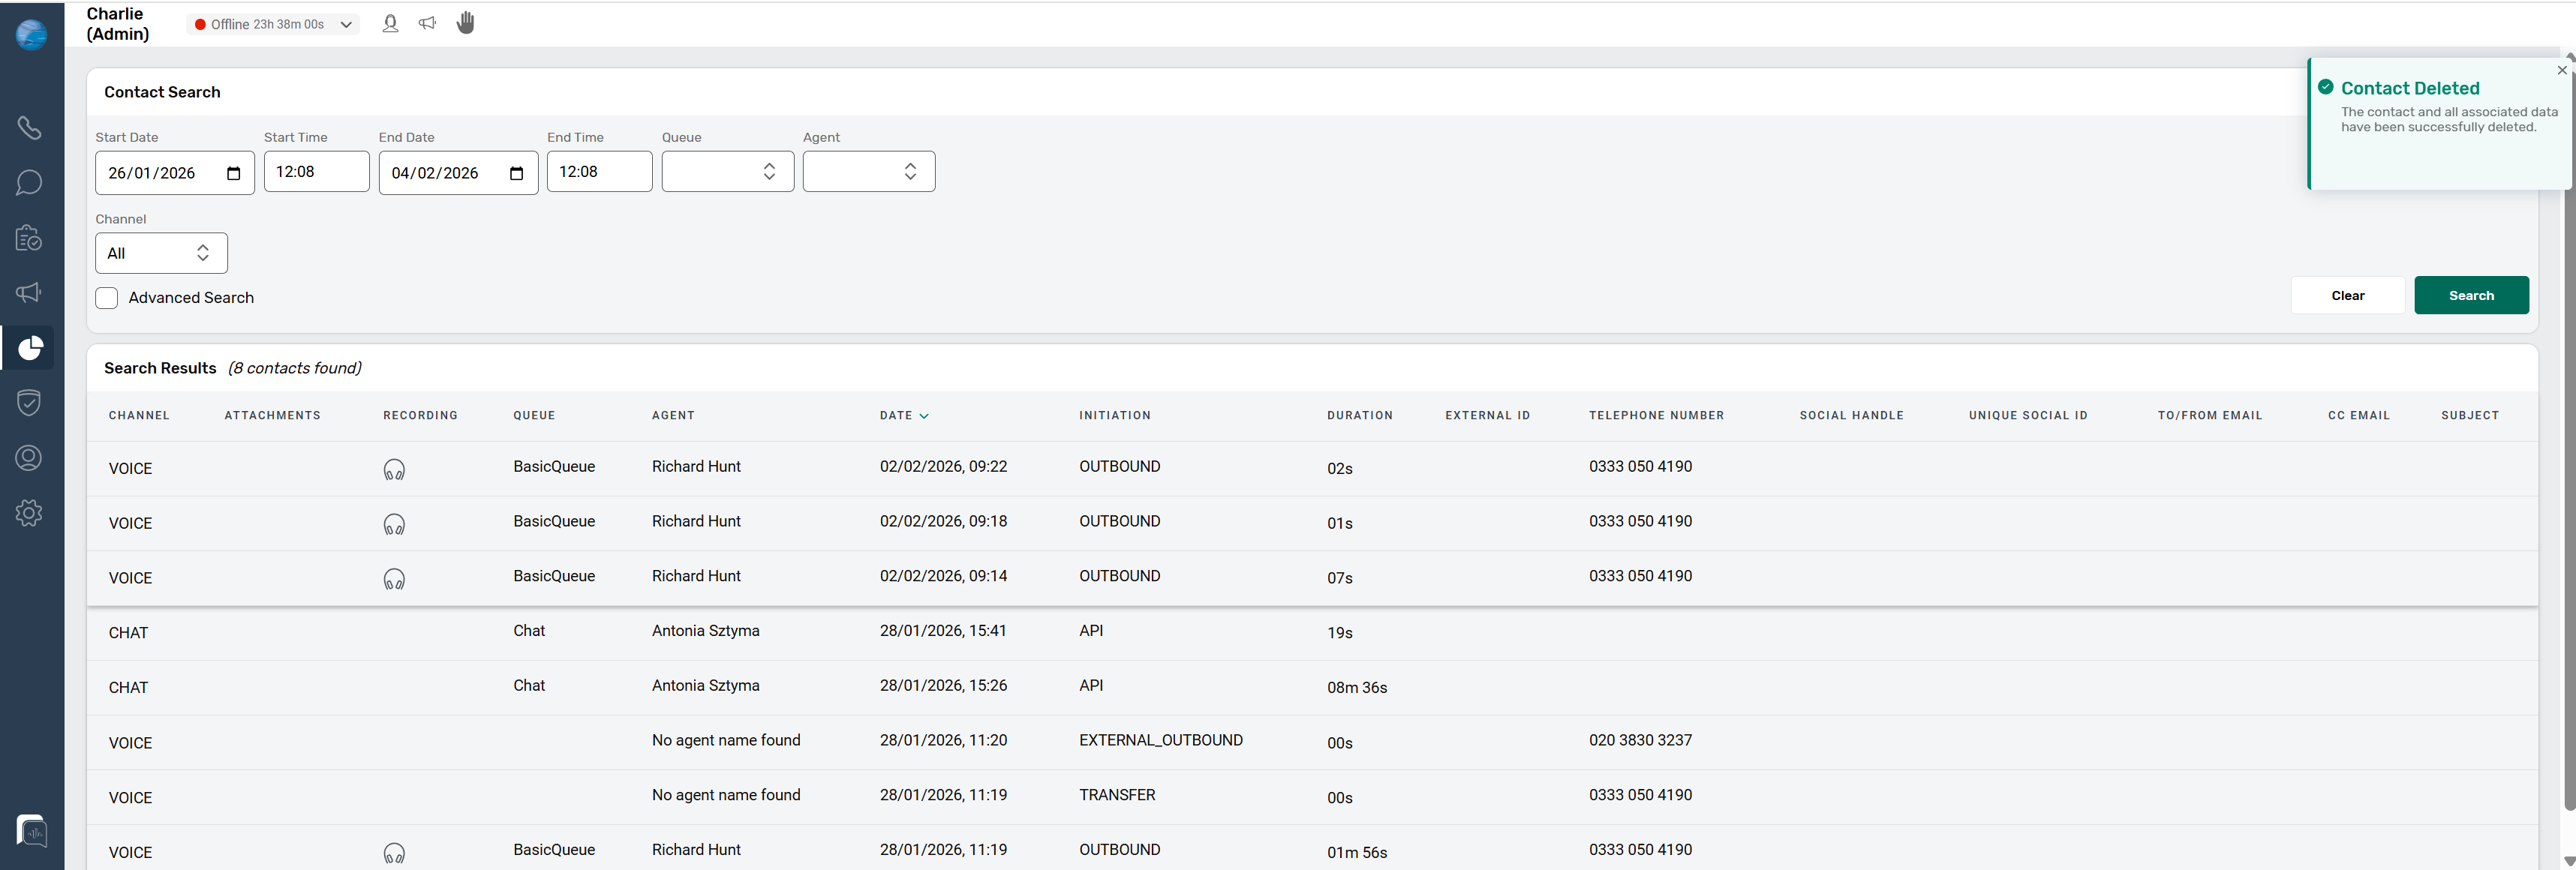This screenshot has width=2576, height=870.
Task: Open the shield check sidebar icon
Action: coord(29,402)
